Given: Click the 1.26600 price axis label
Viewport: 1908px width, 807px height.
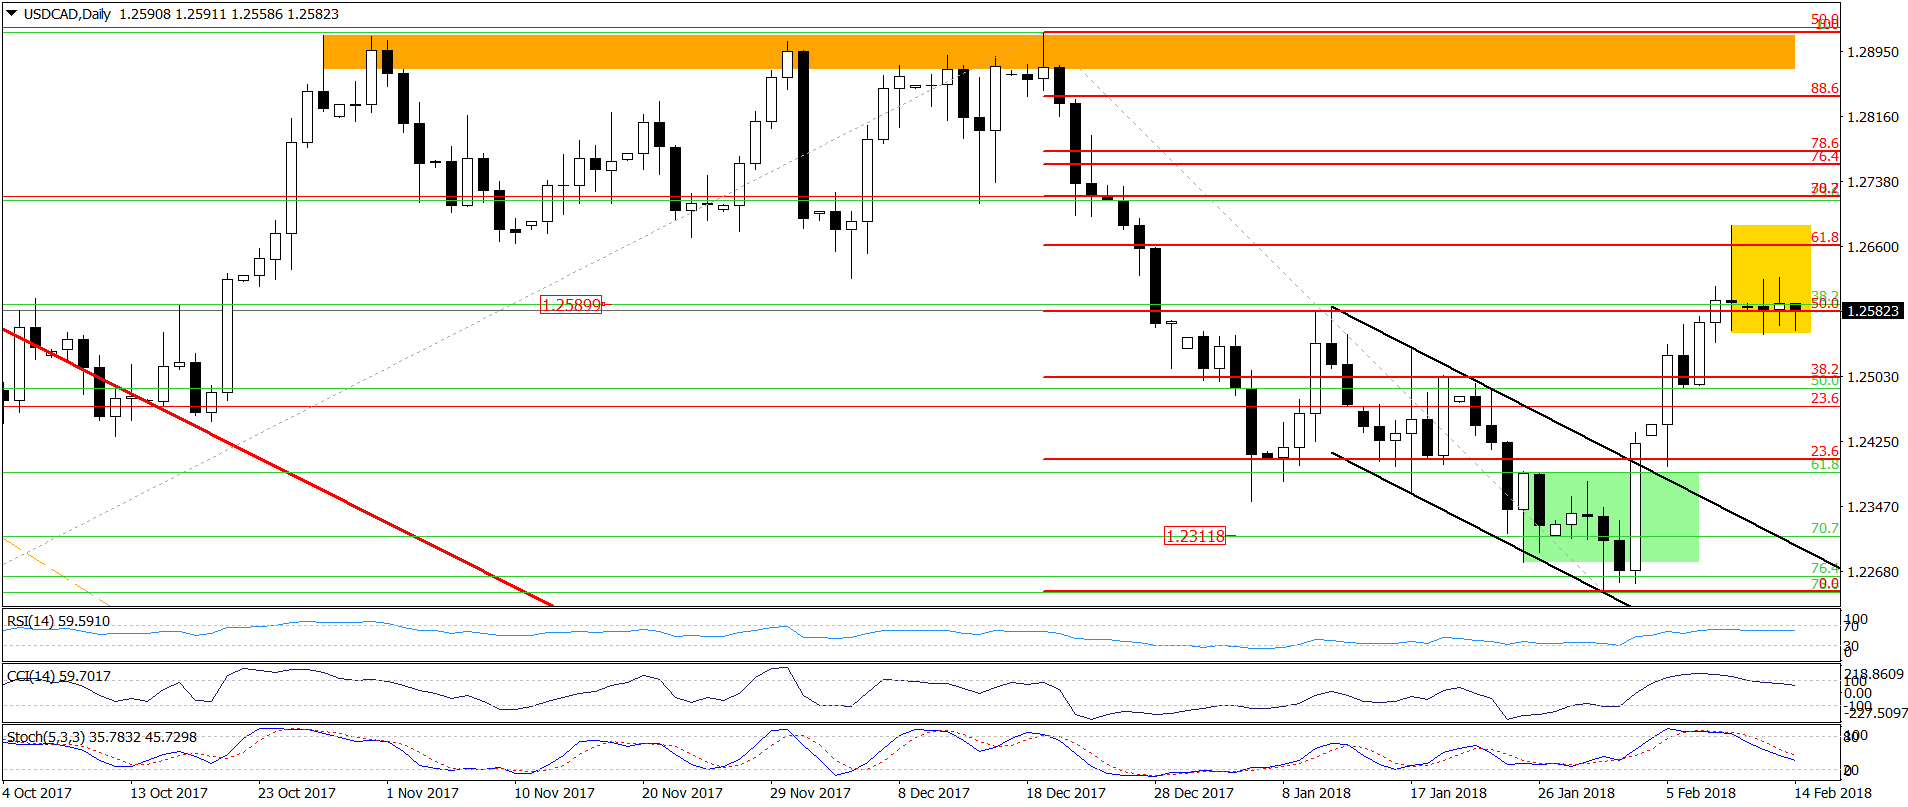Looking at the screenshot, I should pyautogui.click(x=1873, y=247).
